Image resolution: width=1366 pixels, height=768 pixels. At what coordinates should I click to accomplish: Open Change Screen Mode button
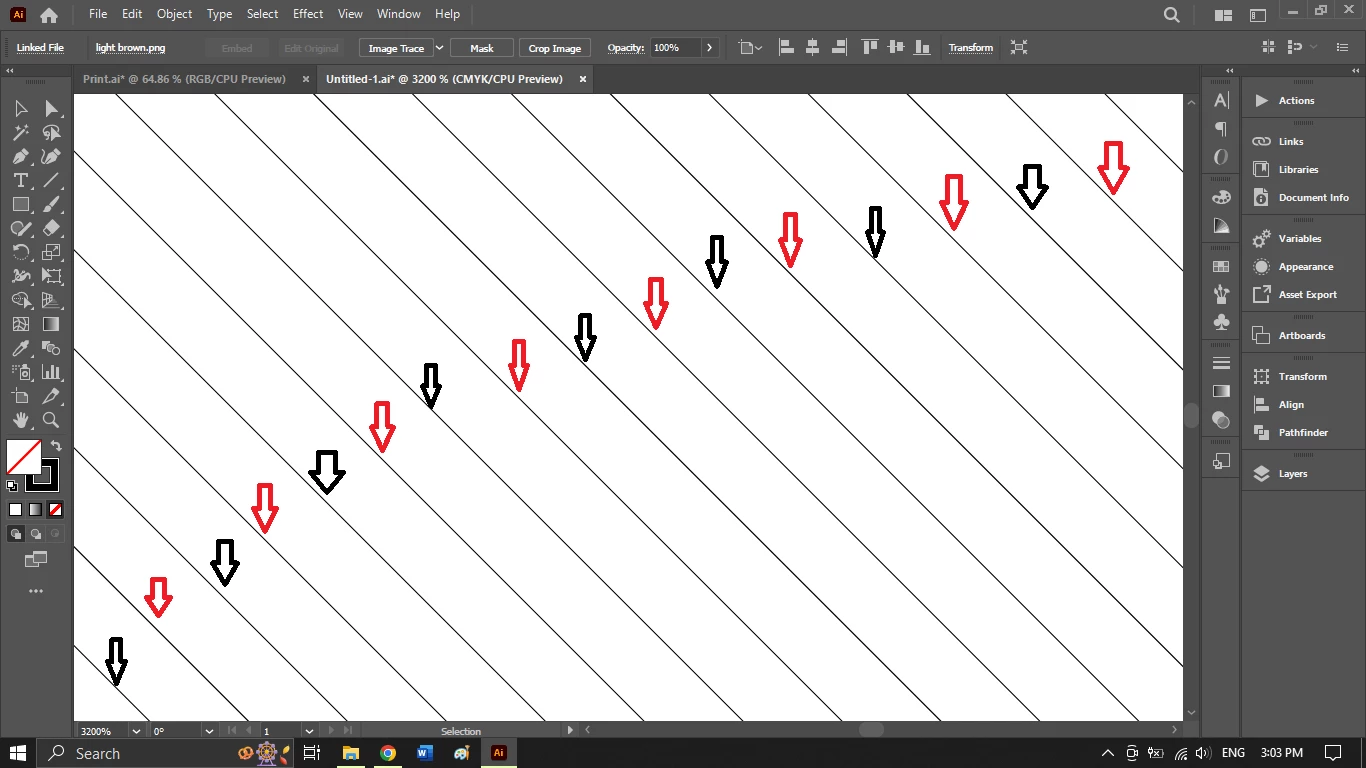(36, 559)
